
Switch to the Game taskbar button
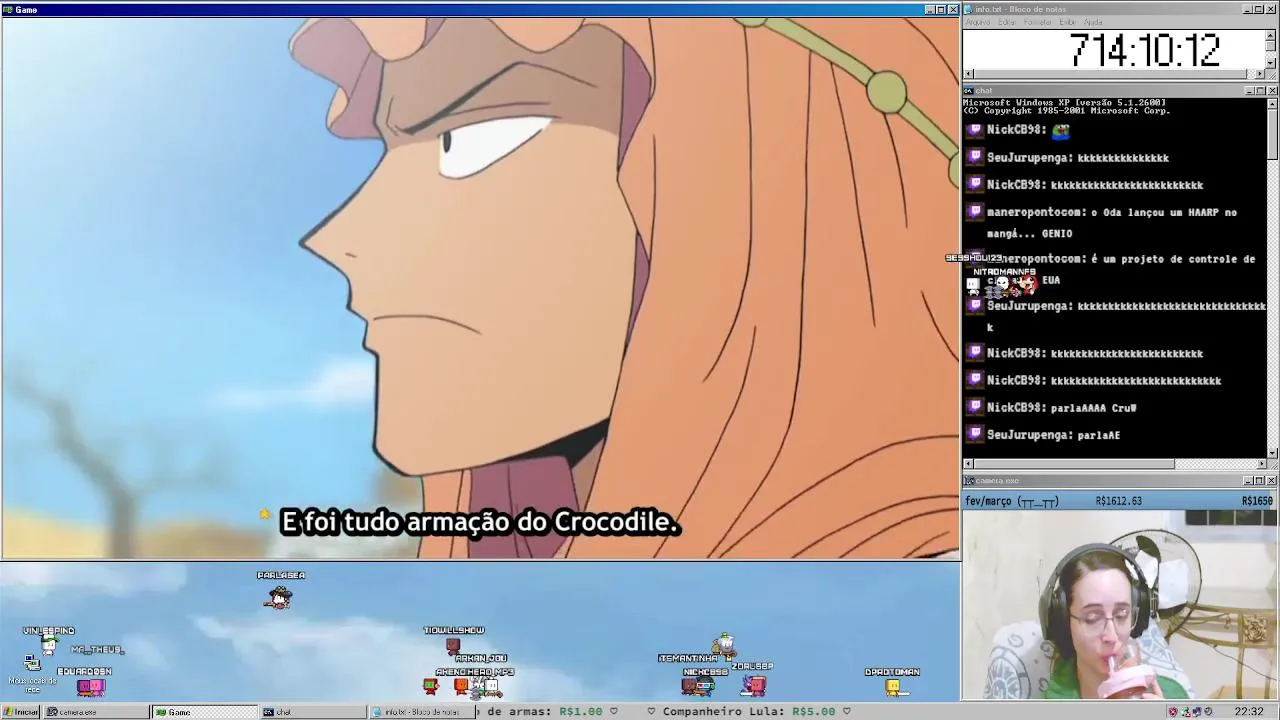tap(203, 712)
